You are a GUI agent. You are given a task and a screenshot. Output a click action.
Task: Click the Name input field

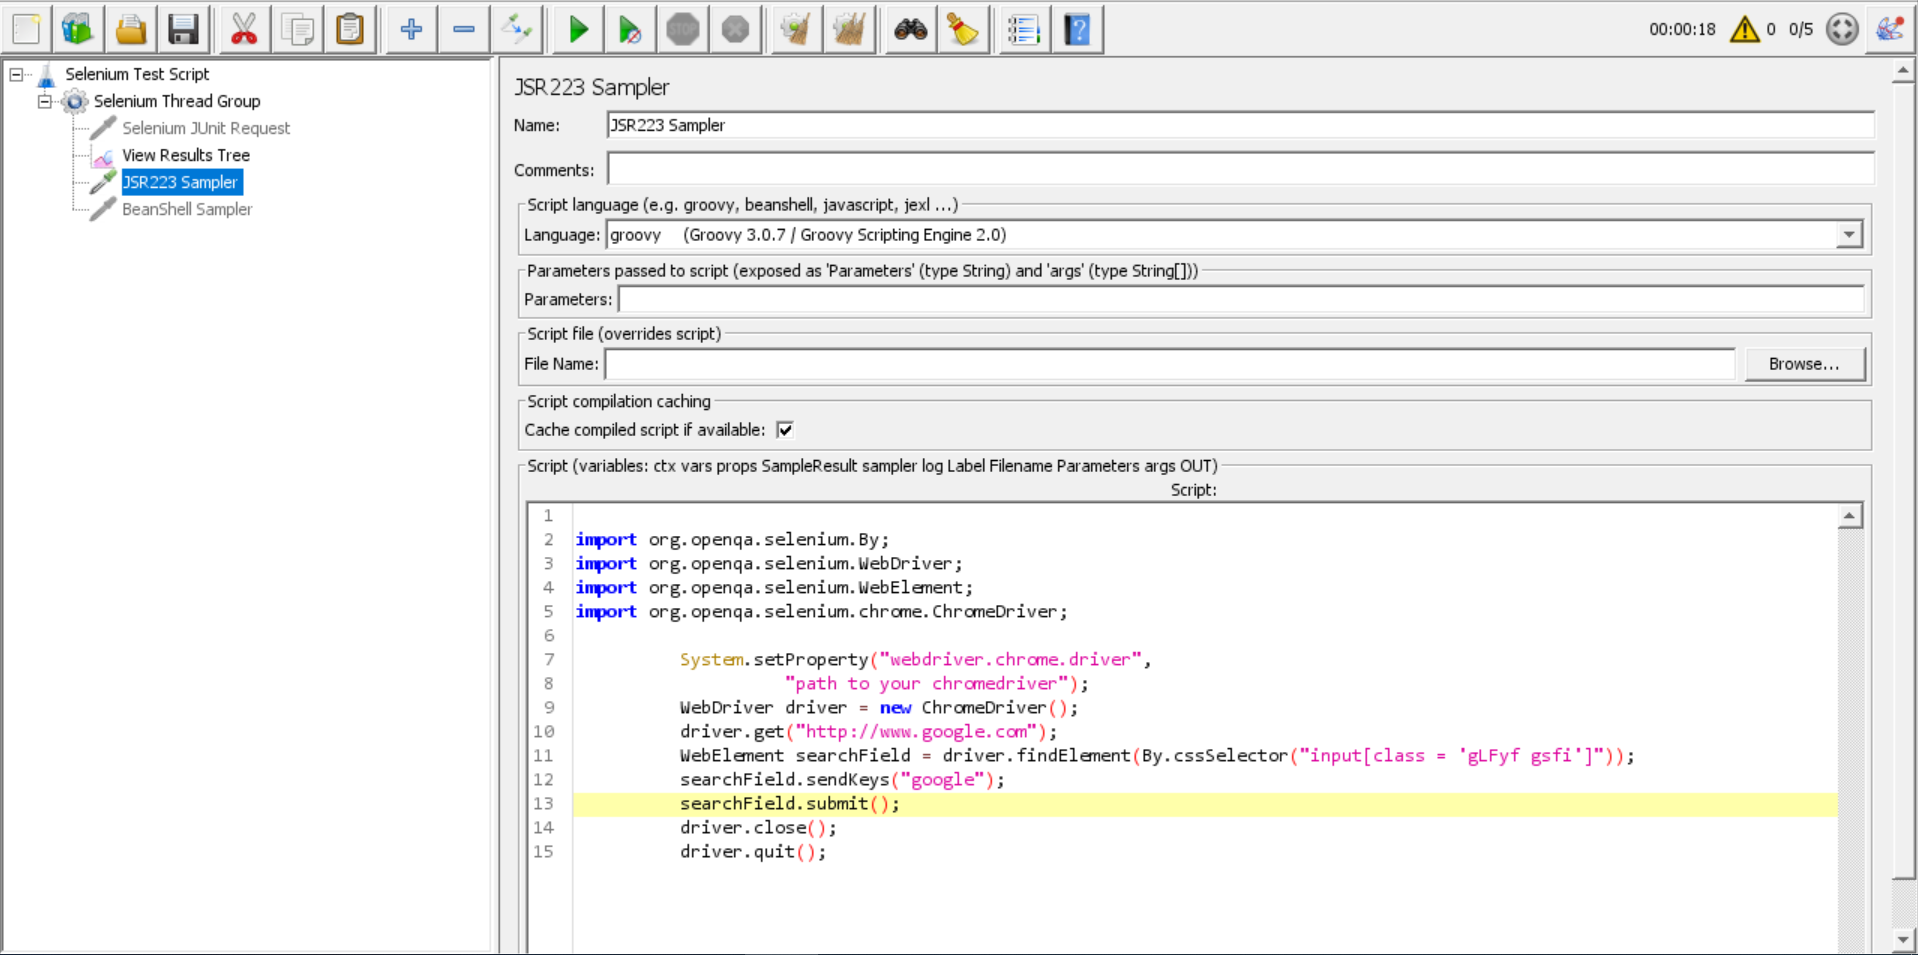pos(1240,125)
